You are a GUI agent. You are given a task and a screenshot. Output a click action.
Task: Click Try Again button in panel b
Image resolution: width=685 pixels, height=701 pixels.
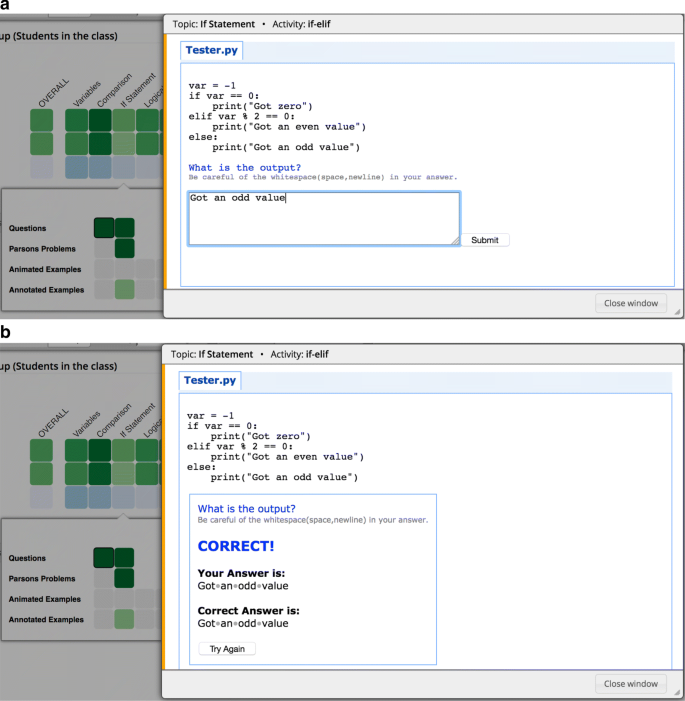click(x=227, y=649)
